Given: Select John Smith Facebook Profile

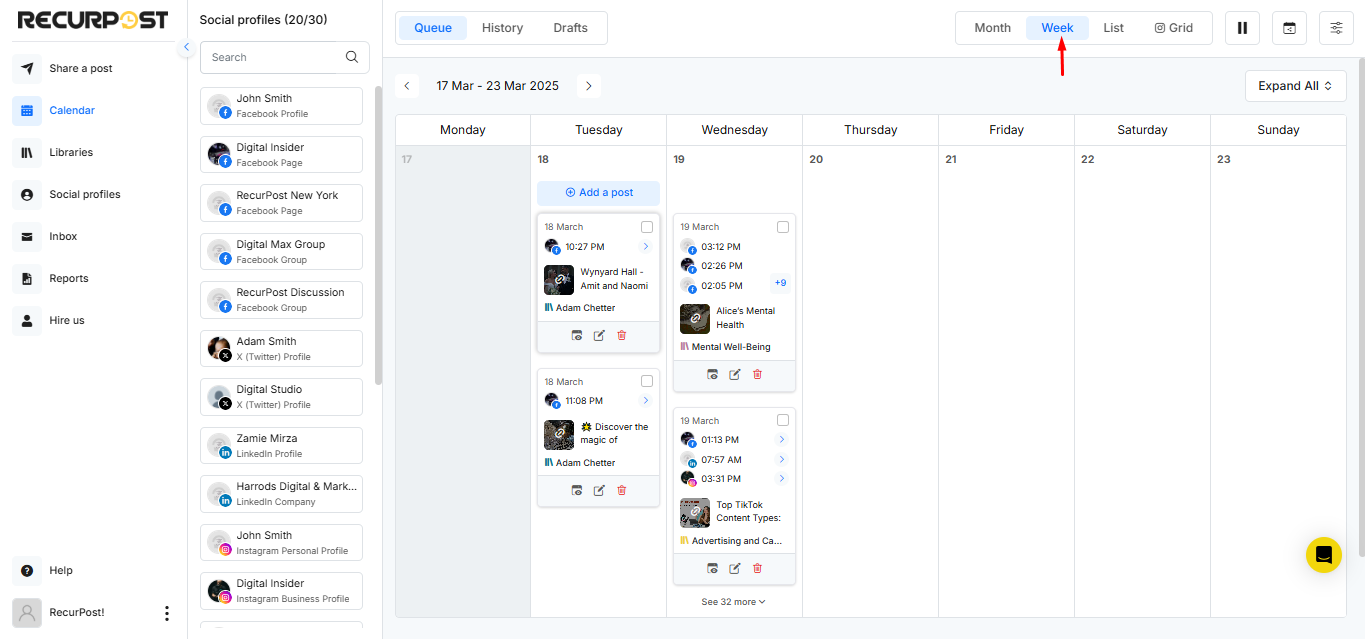Looking at the screenshot, I should [281, 106].
